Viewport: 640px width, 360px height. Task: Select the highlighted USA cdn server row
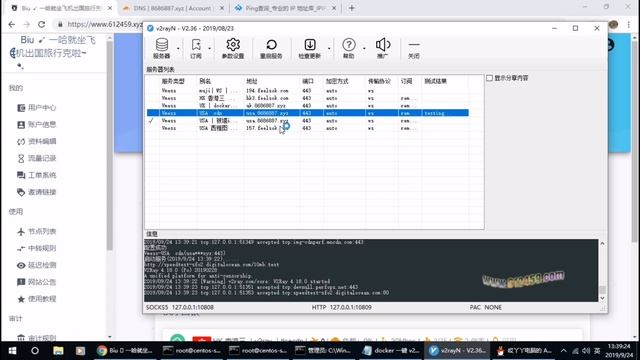[x=308, y=113]
